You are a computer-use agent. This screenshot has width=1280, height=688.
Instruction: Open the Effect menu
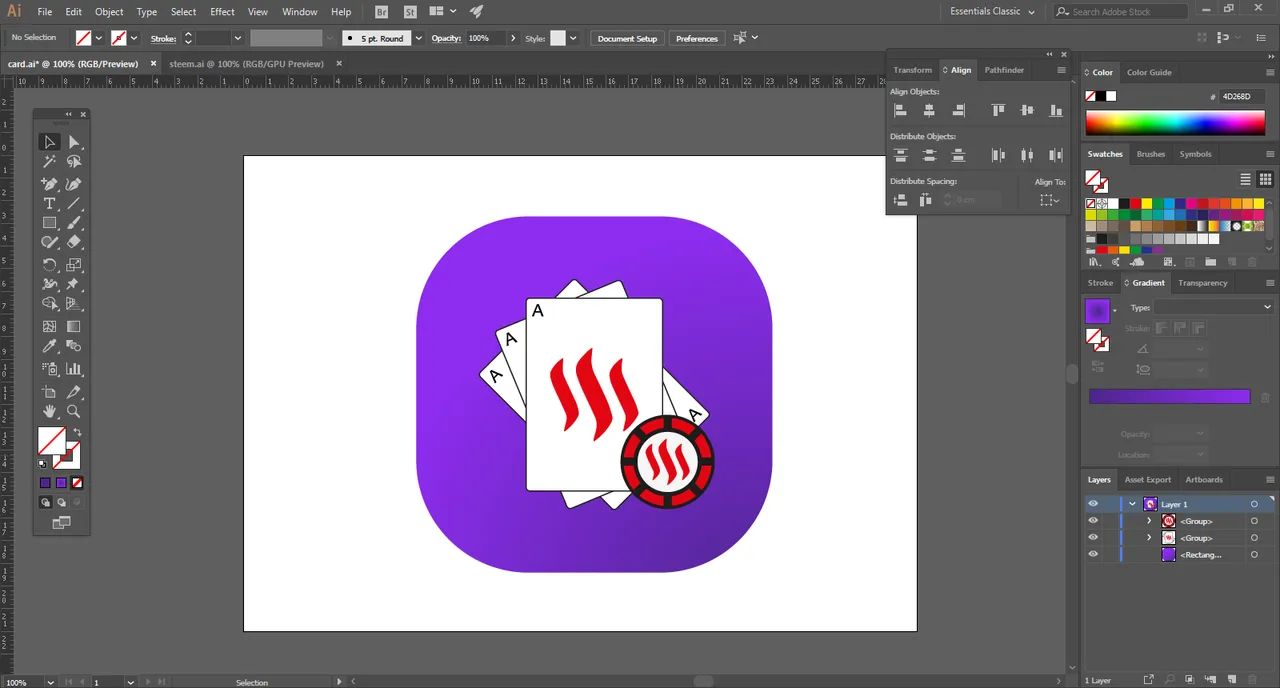[222, 12]
